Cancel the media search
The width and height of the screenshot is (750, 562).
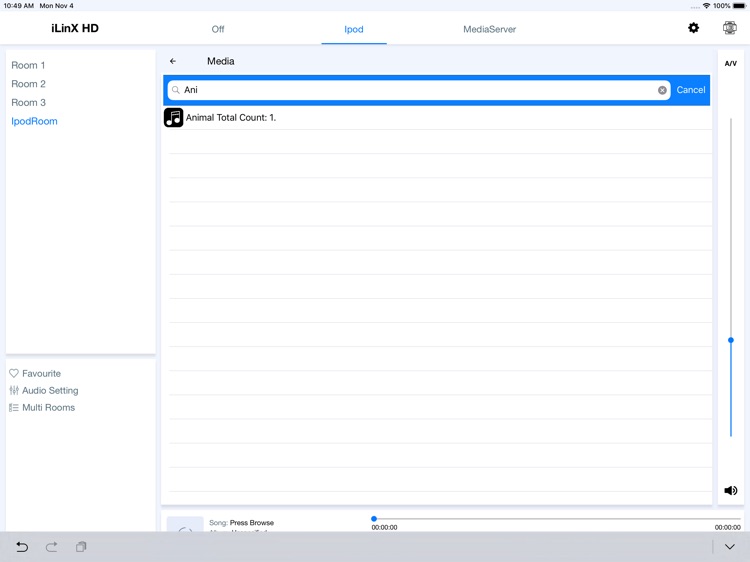(691, 90)
